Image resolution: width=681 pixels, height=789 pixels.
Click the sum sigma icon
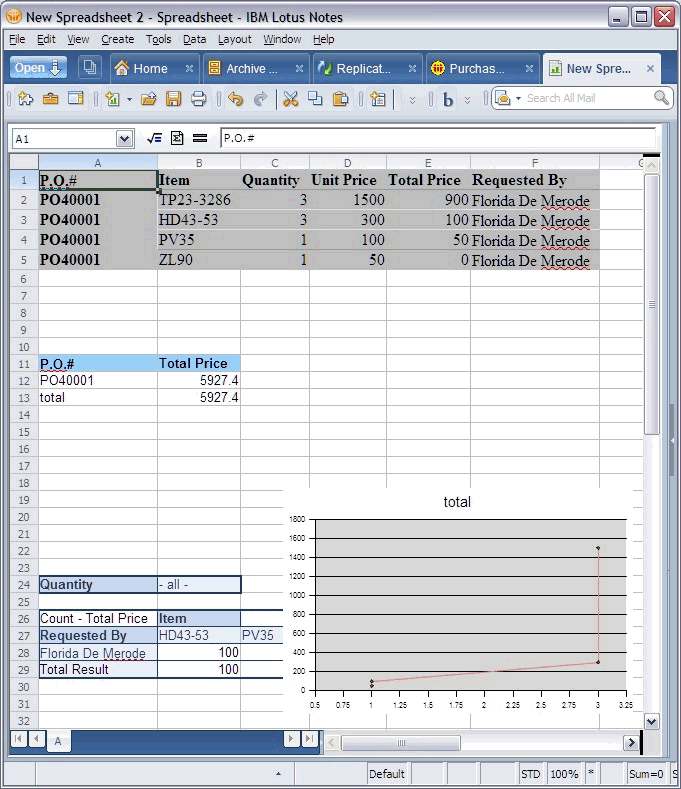coord(177,138)
